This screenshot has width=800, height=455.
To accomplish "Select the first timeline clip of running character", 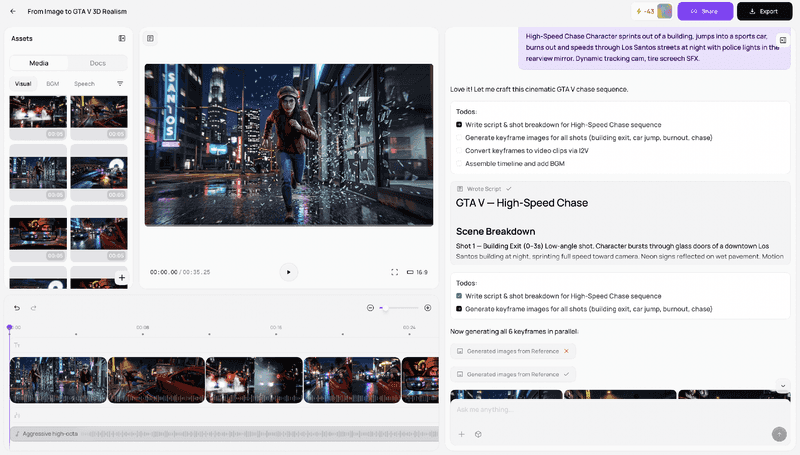I will 58,380.
